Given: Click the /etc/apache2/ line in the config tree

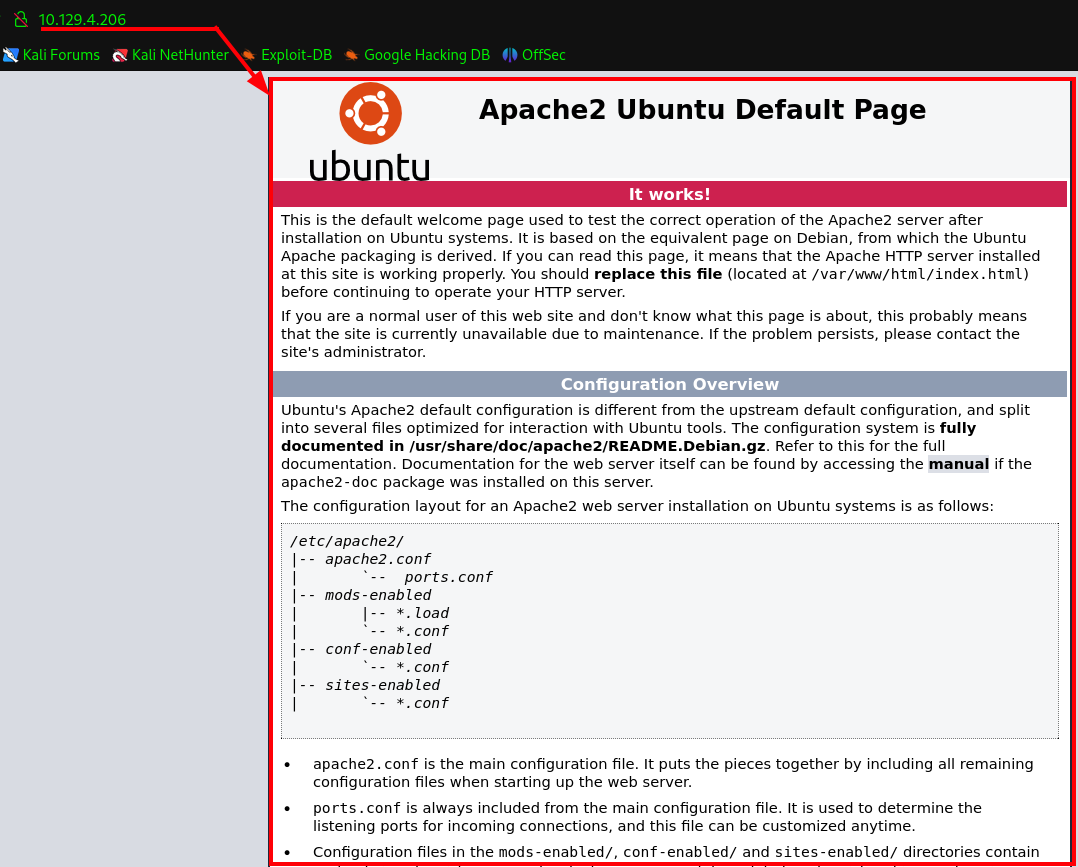Looking at the screenshot, I should coord(347,541).
